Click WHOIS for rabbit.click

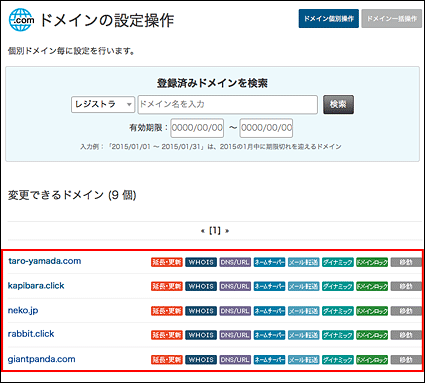click(x=201, y=335)
